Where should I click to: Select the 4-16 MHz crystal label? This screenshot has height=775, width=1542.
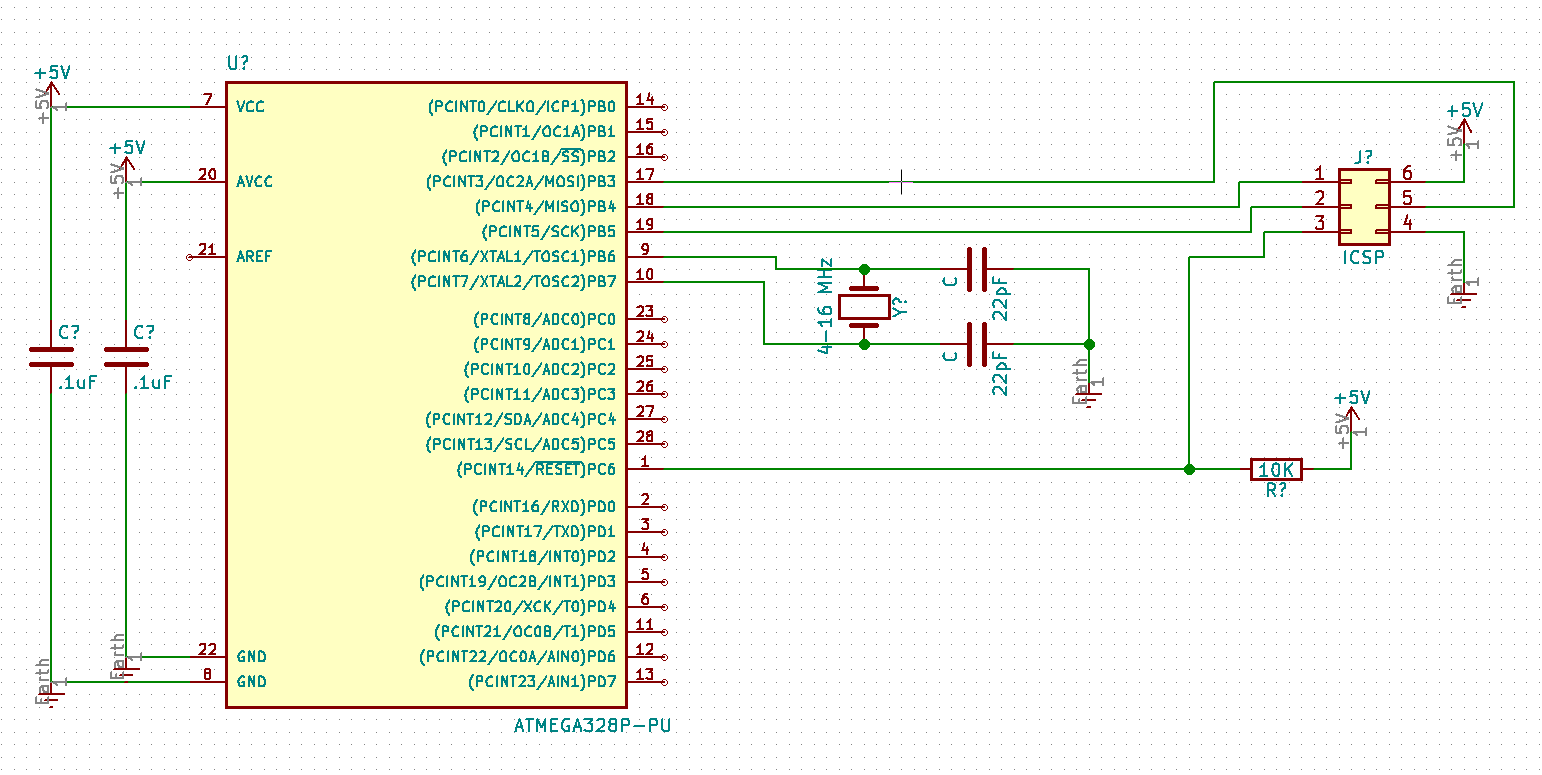(825, 307)
